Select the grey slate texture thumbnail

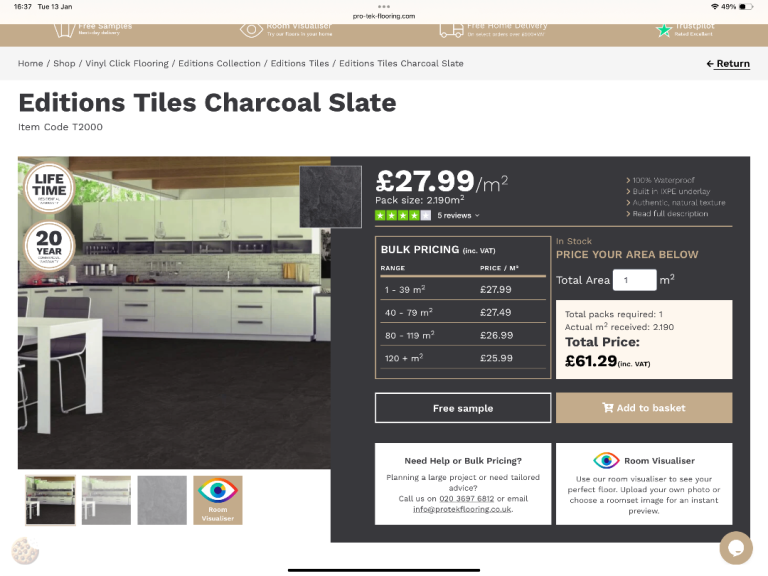coord(162,500)
